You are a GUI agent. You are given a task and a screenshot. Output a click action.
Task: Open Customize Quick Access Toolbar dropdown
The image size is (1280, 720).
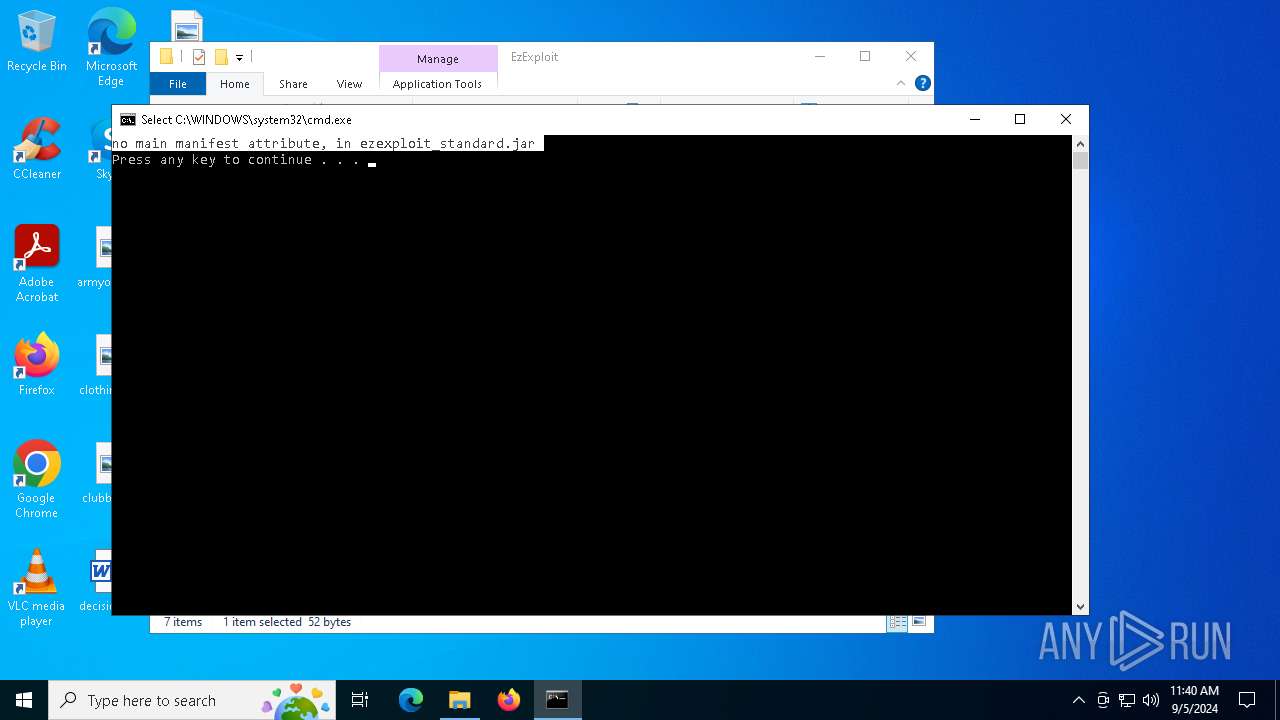point(240,58)
